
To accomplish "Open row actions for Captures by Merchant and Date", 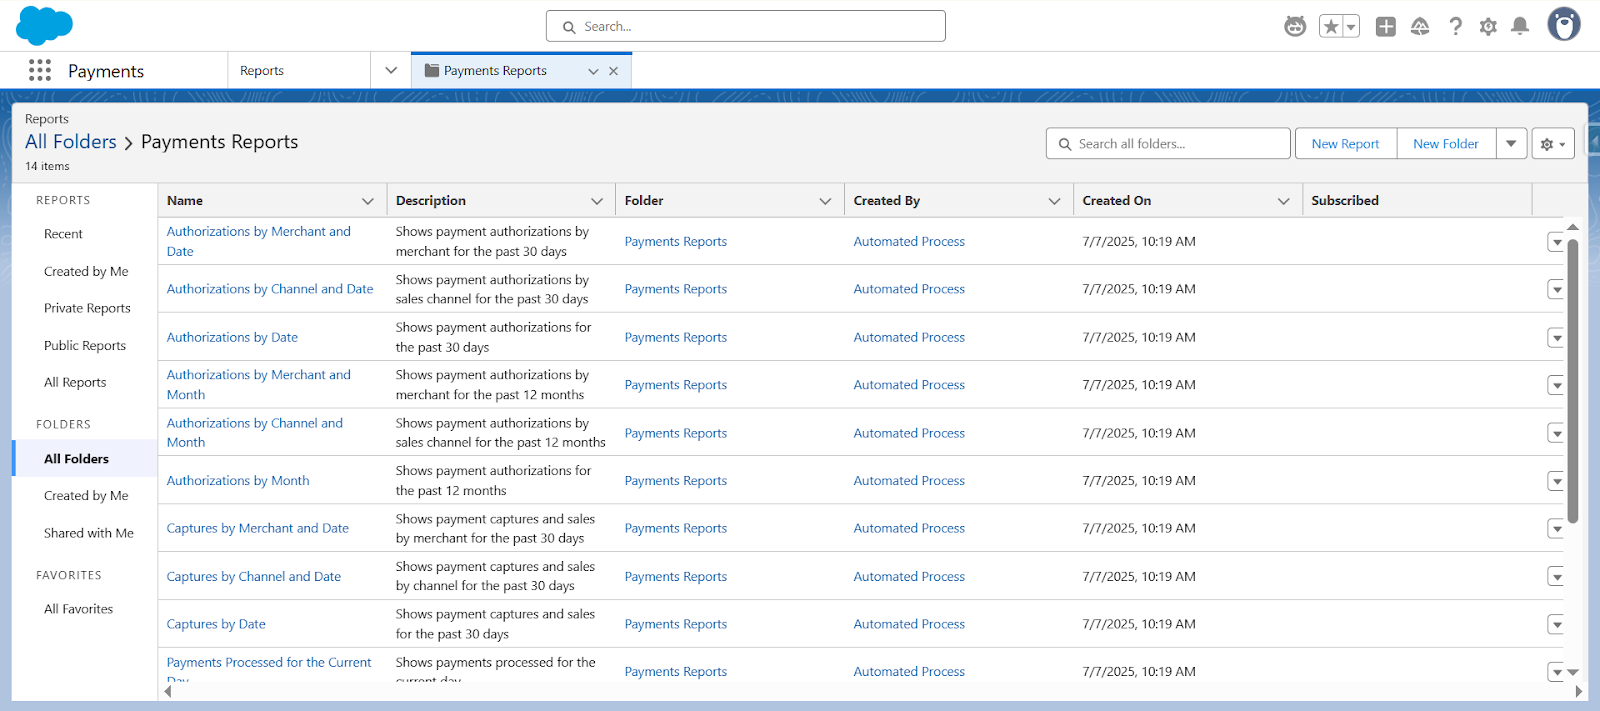I will pos(1556,528).
